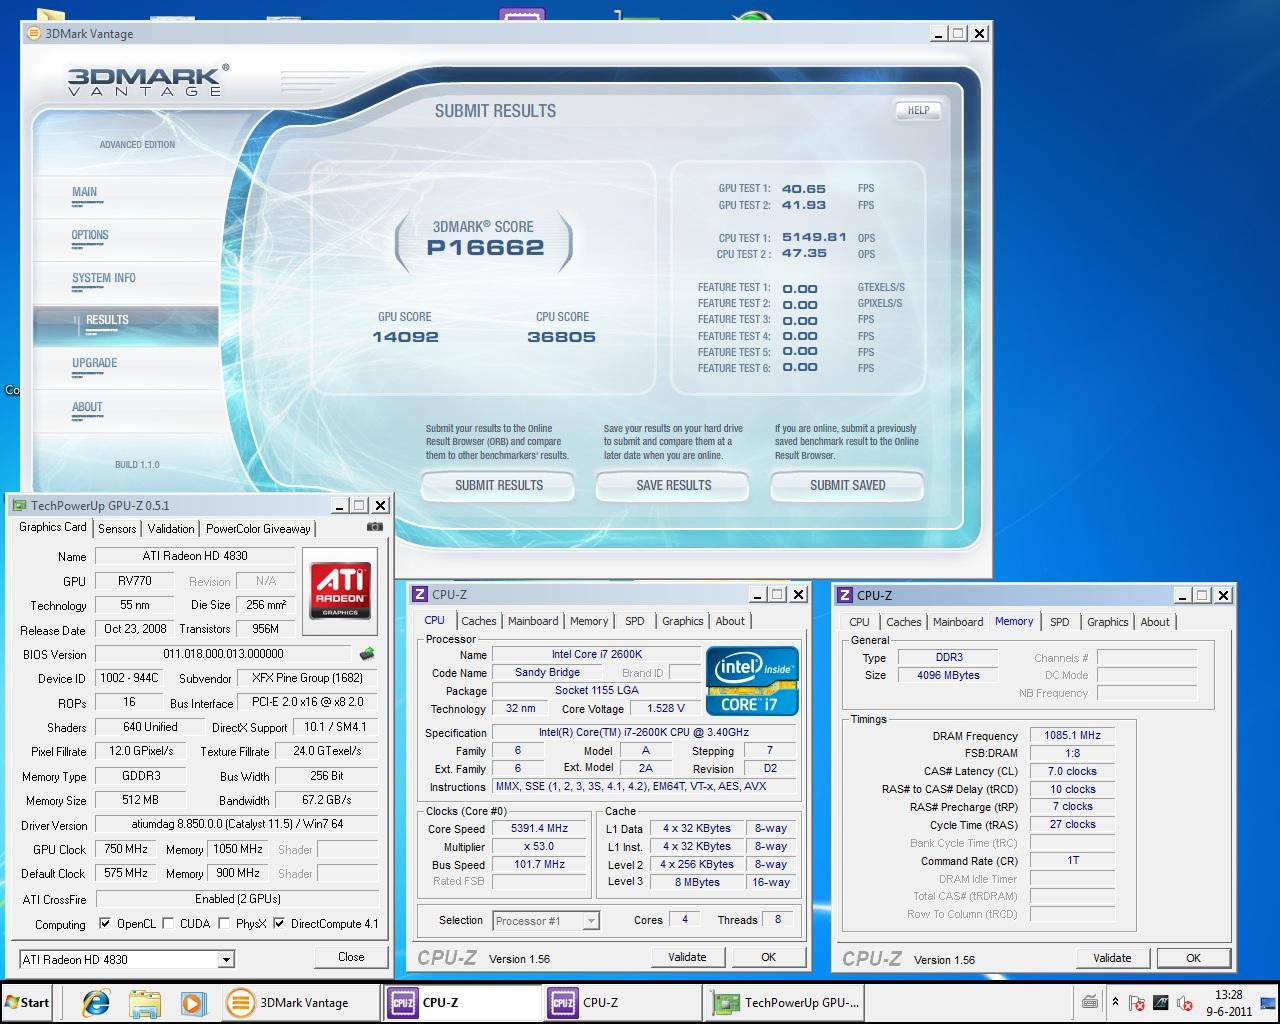Click the DRAM Frequency 1085.1 MHz value
This screenshot has width=1280, height=1024.
pyautogui.click(x=1072, y=735)
